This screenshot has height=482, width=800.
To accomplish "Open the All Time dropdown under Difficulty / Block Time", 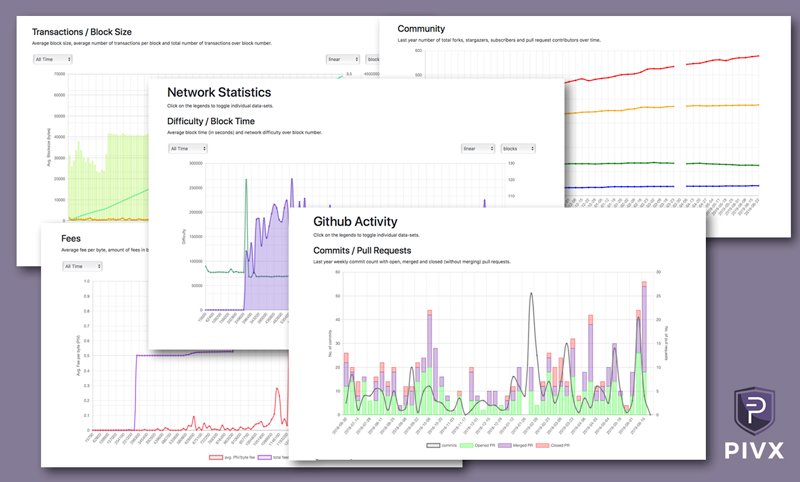I will coord(188,148).
